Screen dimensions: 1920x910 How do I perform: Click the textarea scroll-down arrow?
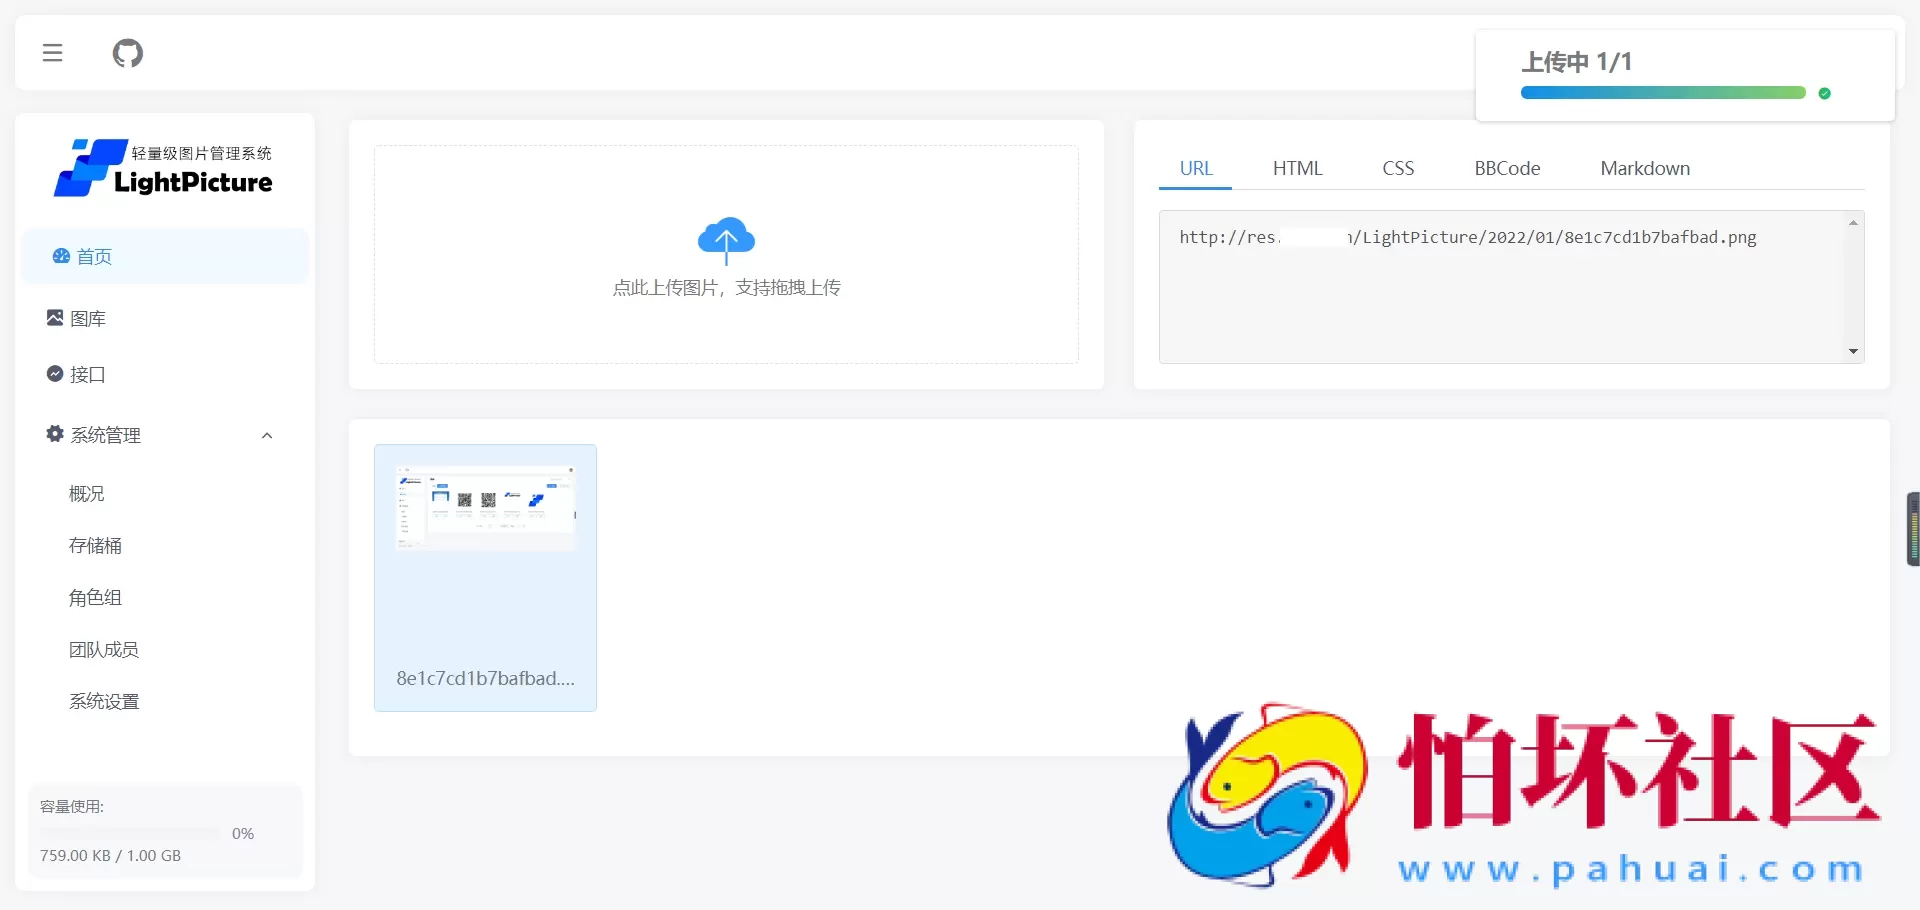point(1853,351)
